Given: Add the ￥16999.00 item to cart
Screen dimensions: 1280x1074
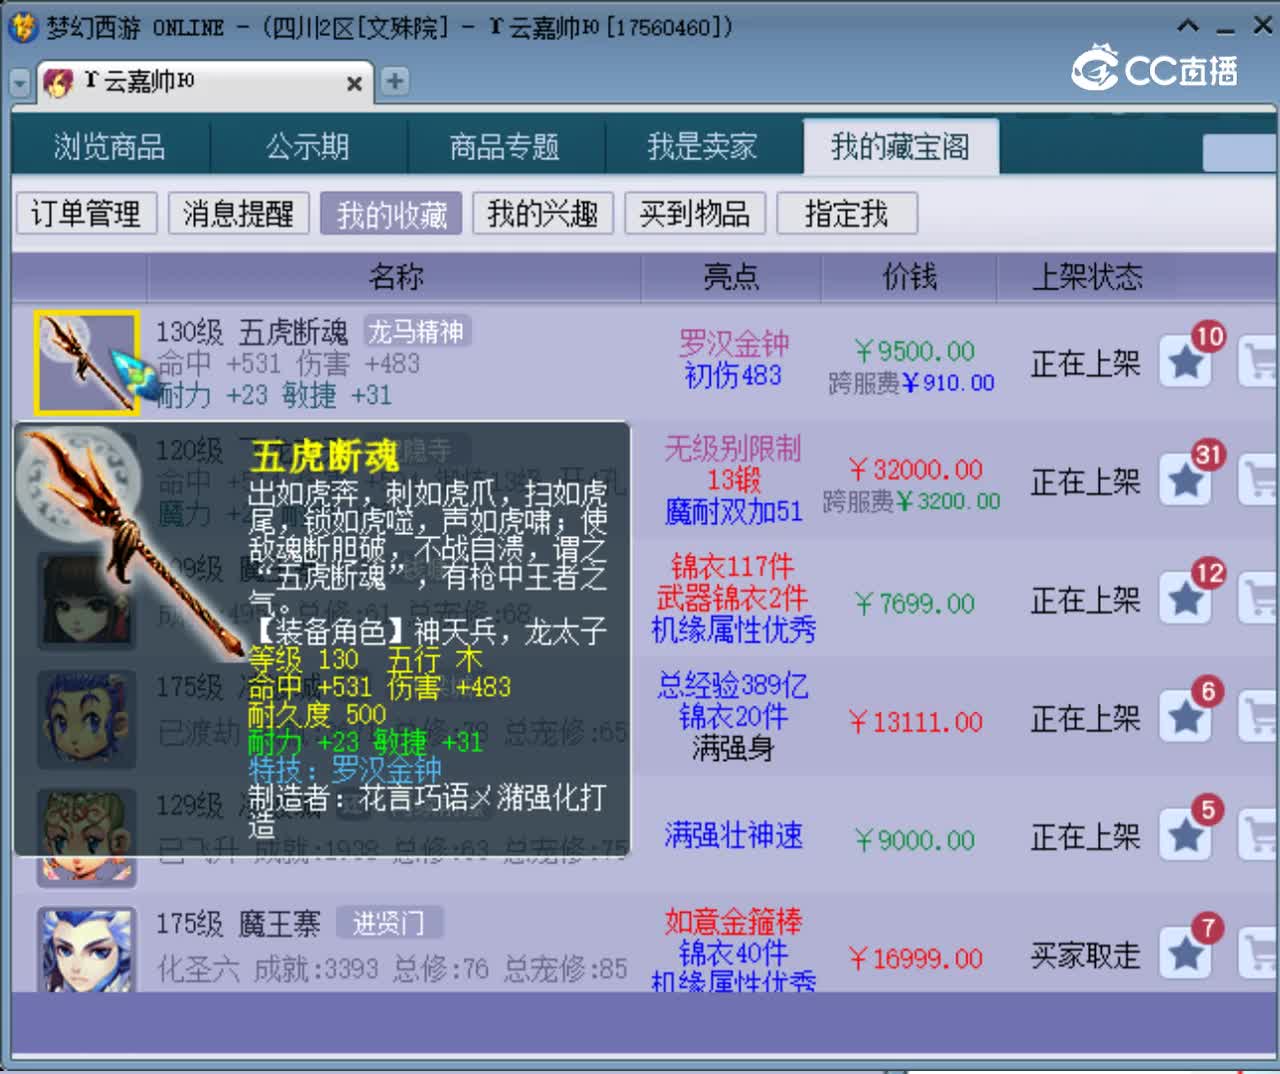Looking at the screenshot, I should [1259, 953].
